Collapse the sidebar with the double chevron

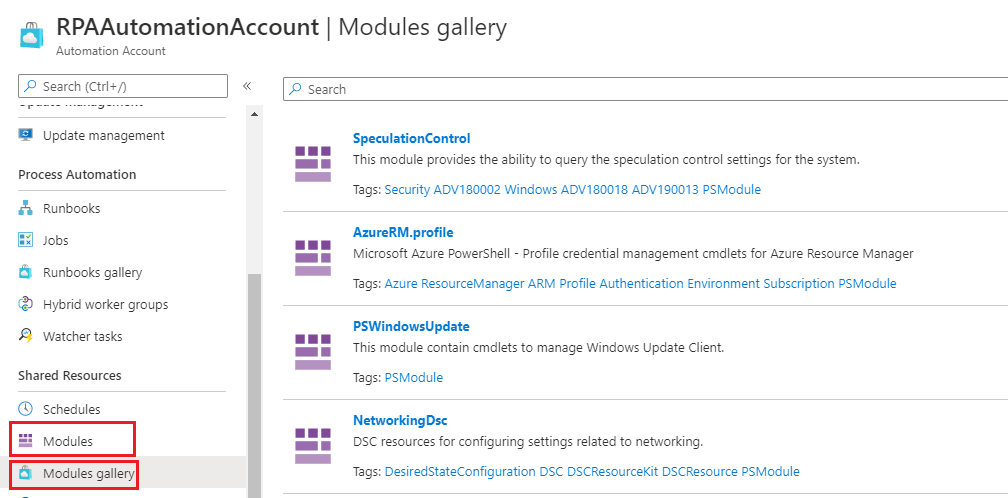click(247, 86)
